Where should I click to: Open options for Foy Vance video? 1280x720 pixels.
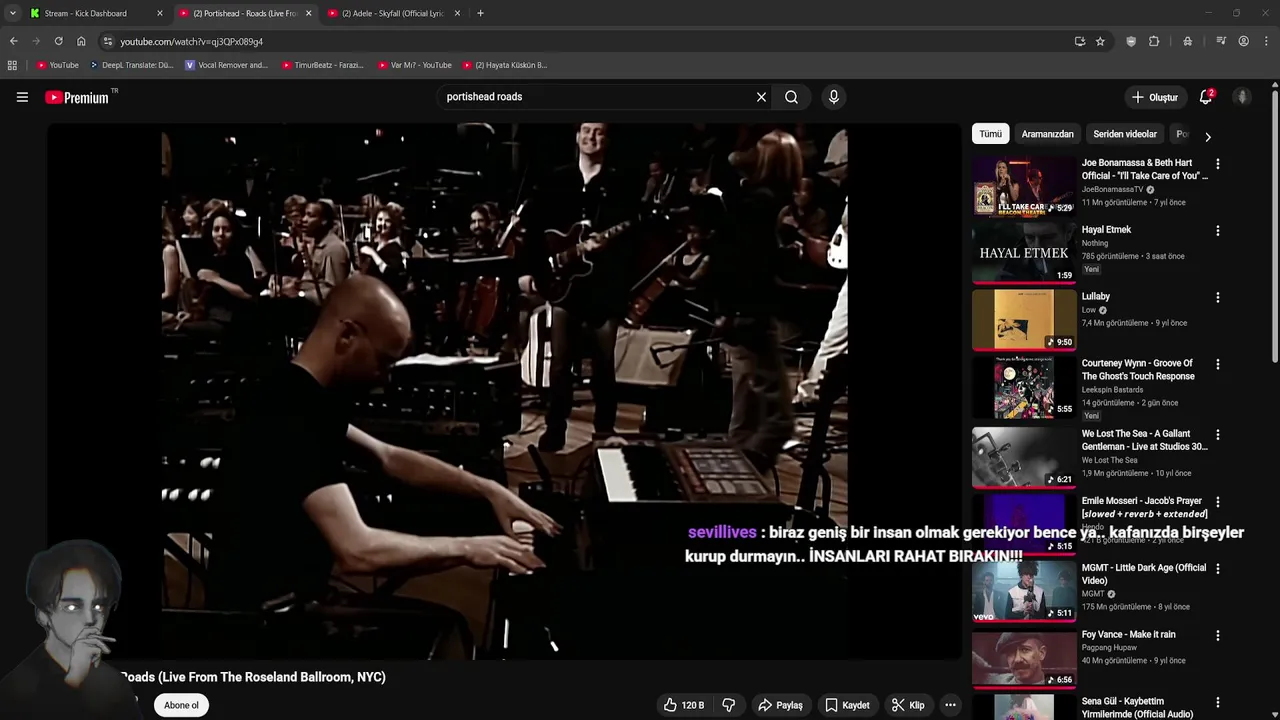click(x=1217, y=636)
